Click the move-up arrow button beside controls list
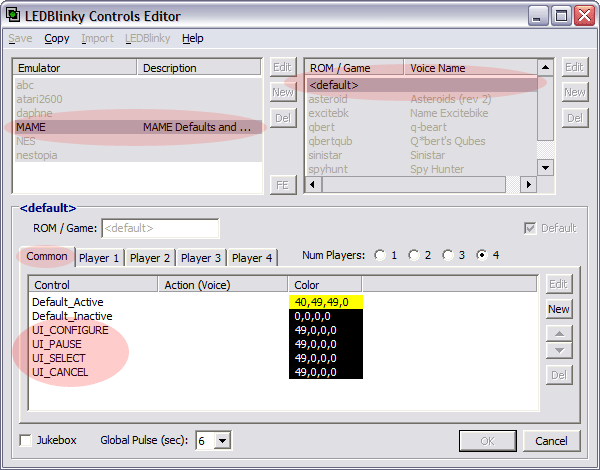The width and height of the screenshot is (600, 470). pyautogui.click(x=559, y=333)
